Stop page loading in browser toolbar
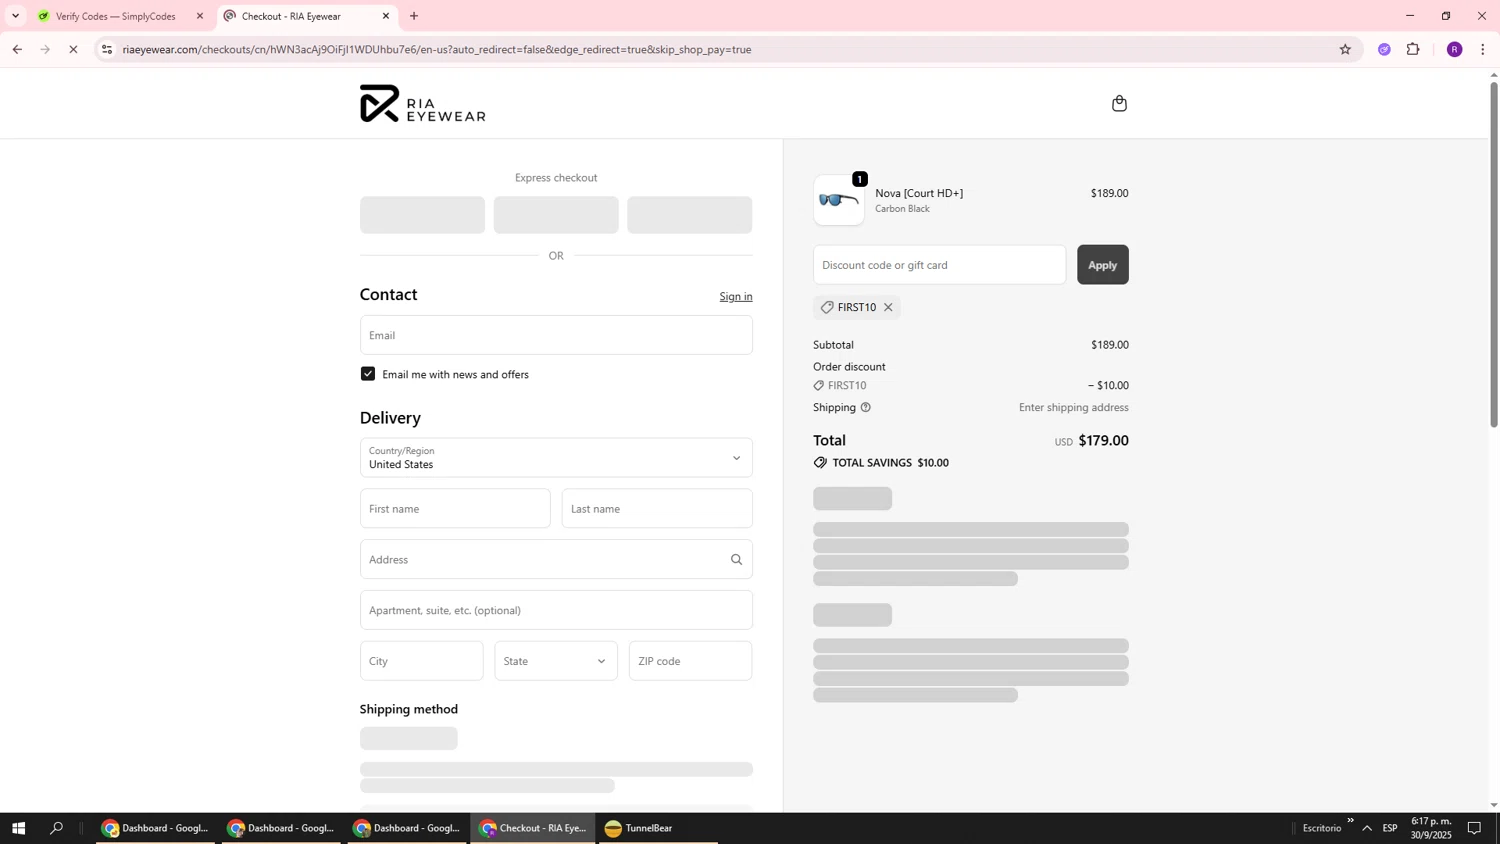The width and height of the screenshot is (1500, 844). [x=73, y=49]
